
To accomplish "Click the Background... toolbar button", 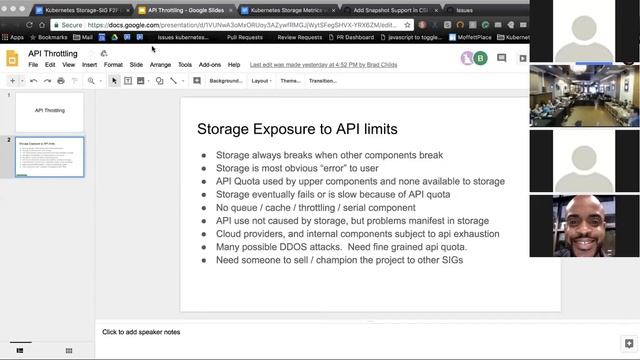I will click(x=226, y=81).
